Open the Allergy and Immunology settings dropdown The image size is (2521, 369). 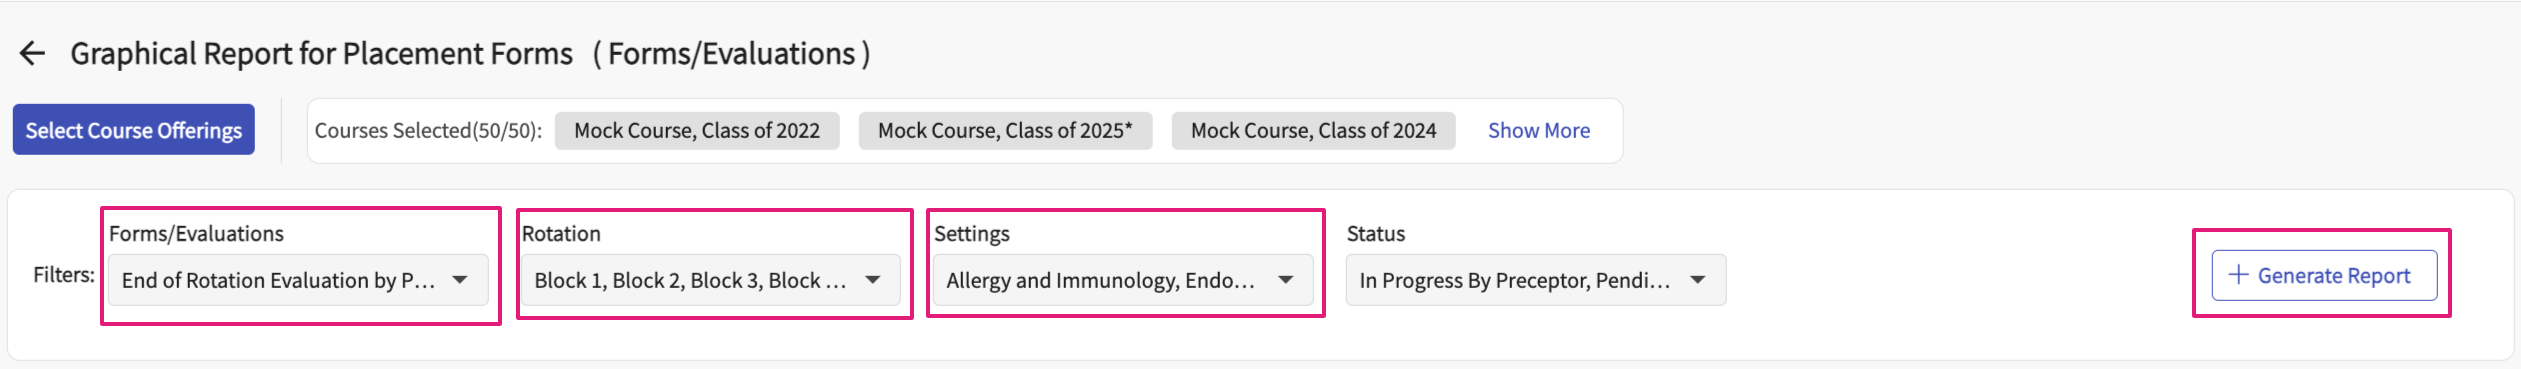tap(1123, 280)
